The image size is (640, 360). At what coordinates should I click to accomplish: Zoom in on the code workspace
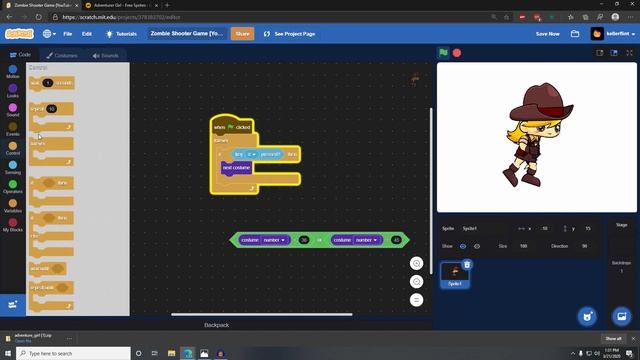pyautogui.click(x=416, y=263)
